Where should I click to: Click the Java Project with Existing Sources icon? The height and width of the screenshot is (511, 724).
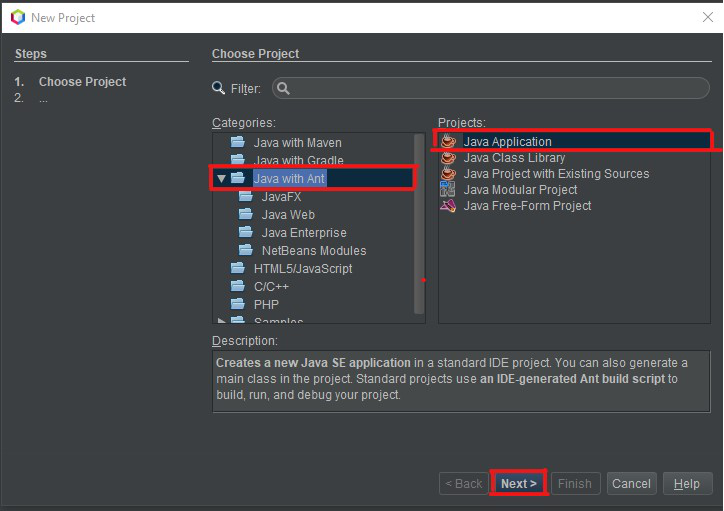[448, 174]
